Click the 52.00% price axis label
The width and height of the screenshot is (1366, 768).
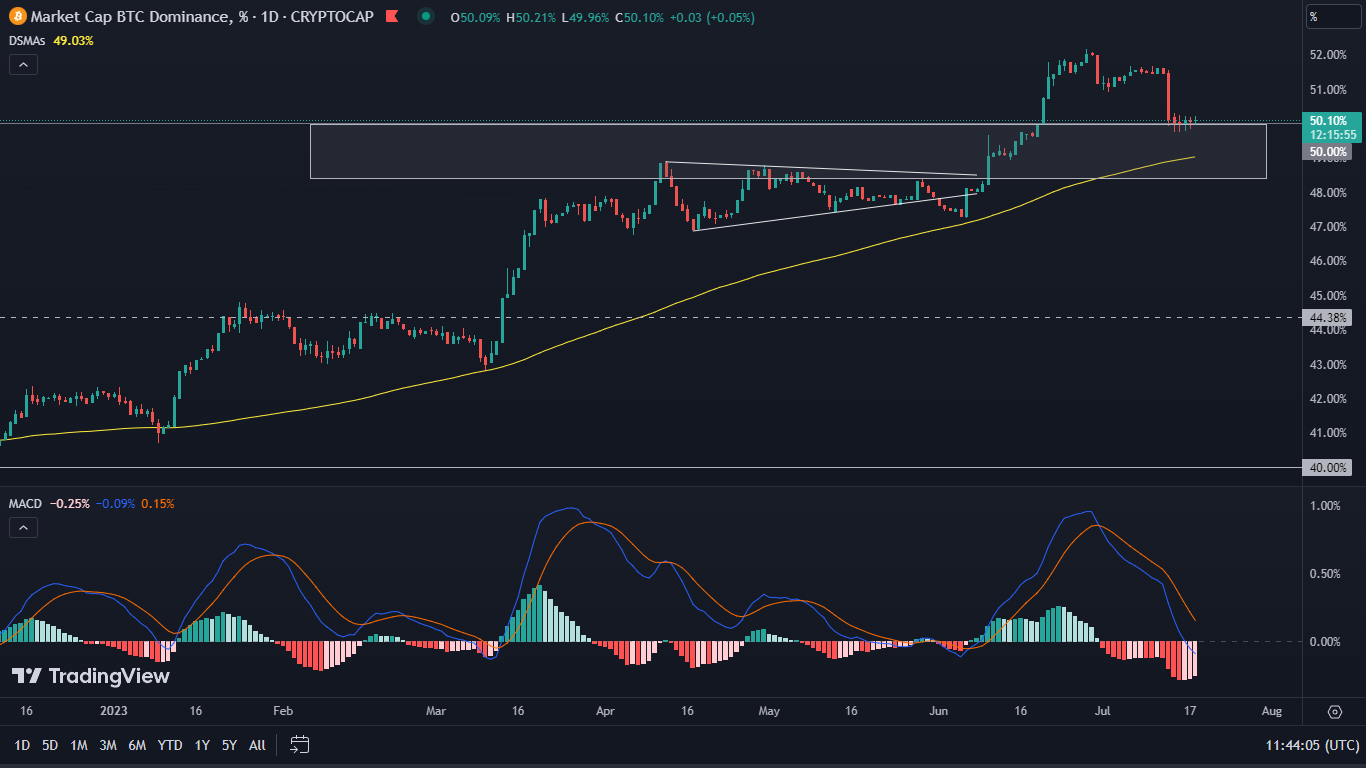point(1328,55)
